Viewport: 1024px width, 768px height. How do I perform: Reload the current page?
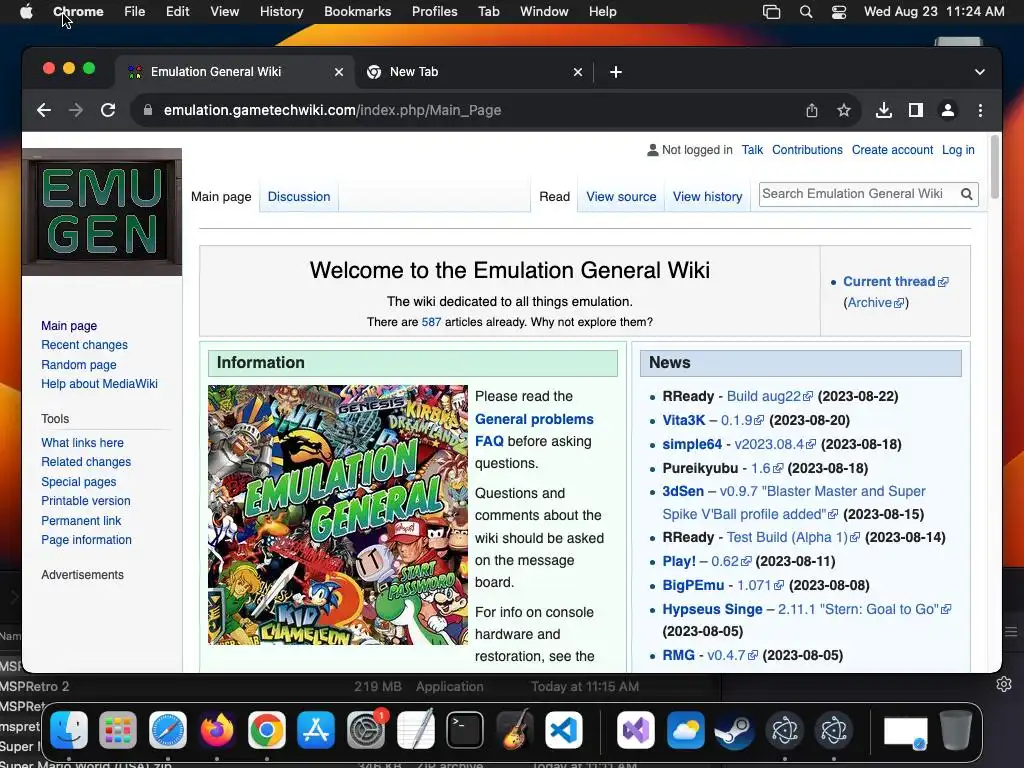[x=108, y=110]
